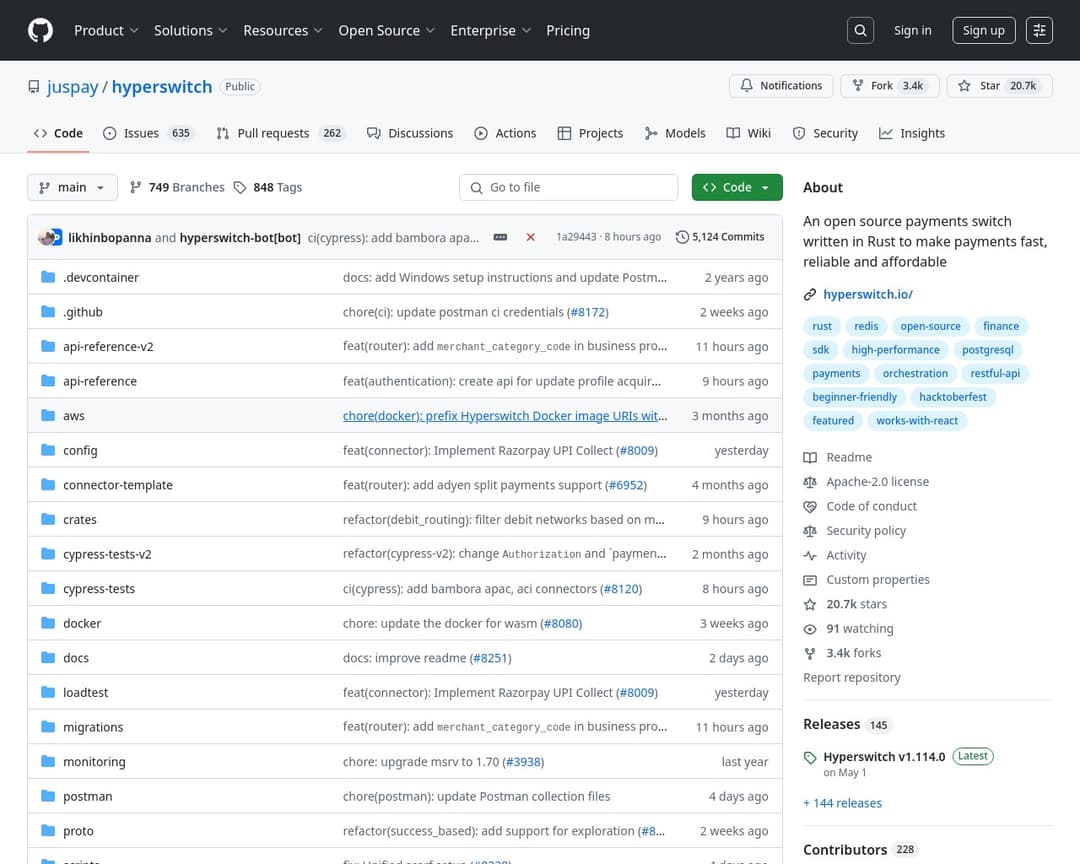Expand the Solutions menu
This screenshot has width=1080, height=864.
click(190, 30)
